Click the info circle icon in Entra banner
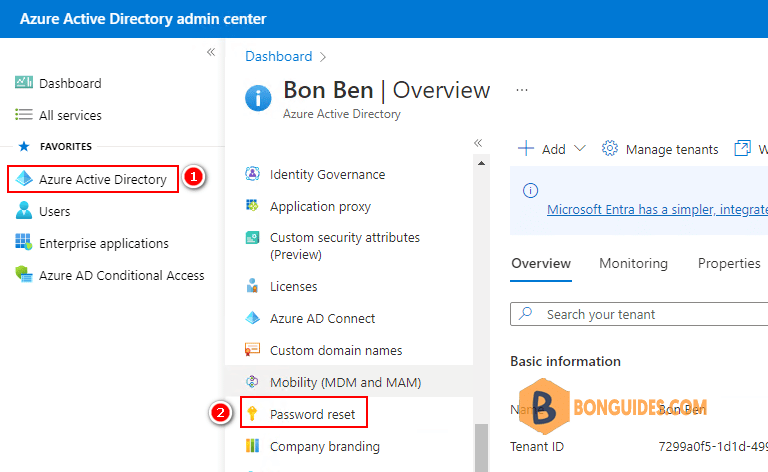This screenshot has width=768, height=472. tap(530, 190)
